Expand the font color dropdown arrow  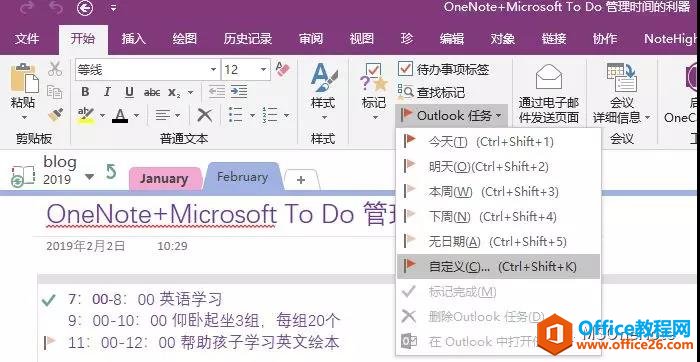click(x=136, y=116)
